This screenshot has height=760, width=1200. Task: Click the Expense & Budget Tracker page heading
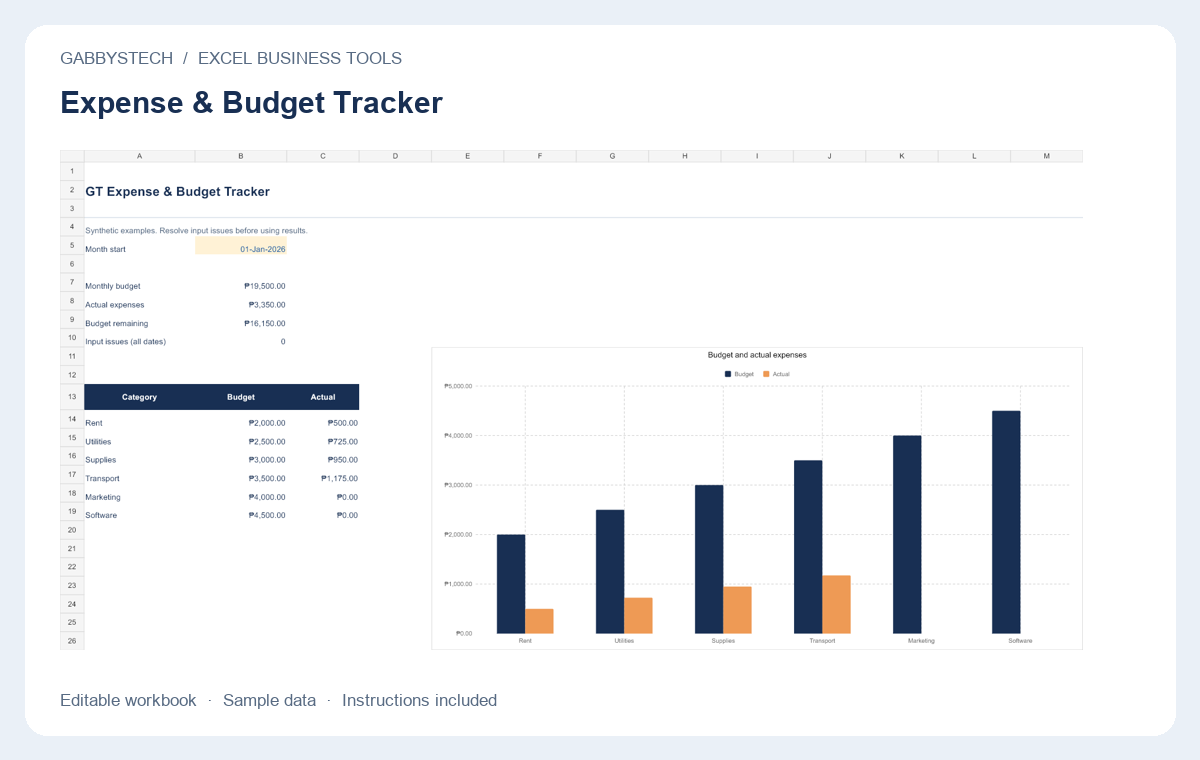tap(251, 103)
